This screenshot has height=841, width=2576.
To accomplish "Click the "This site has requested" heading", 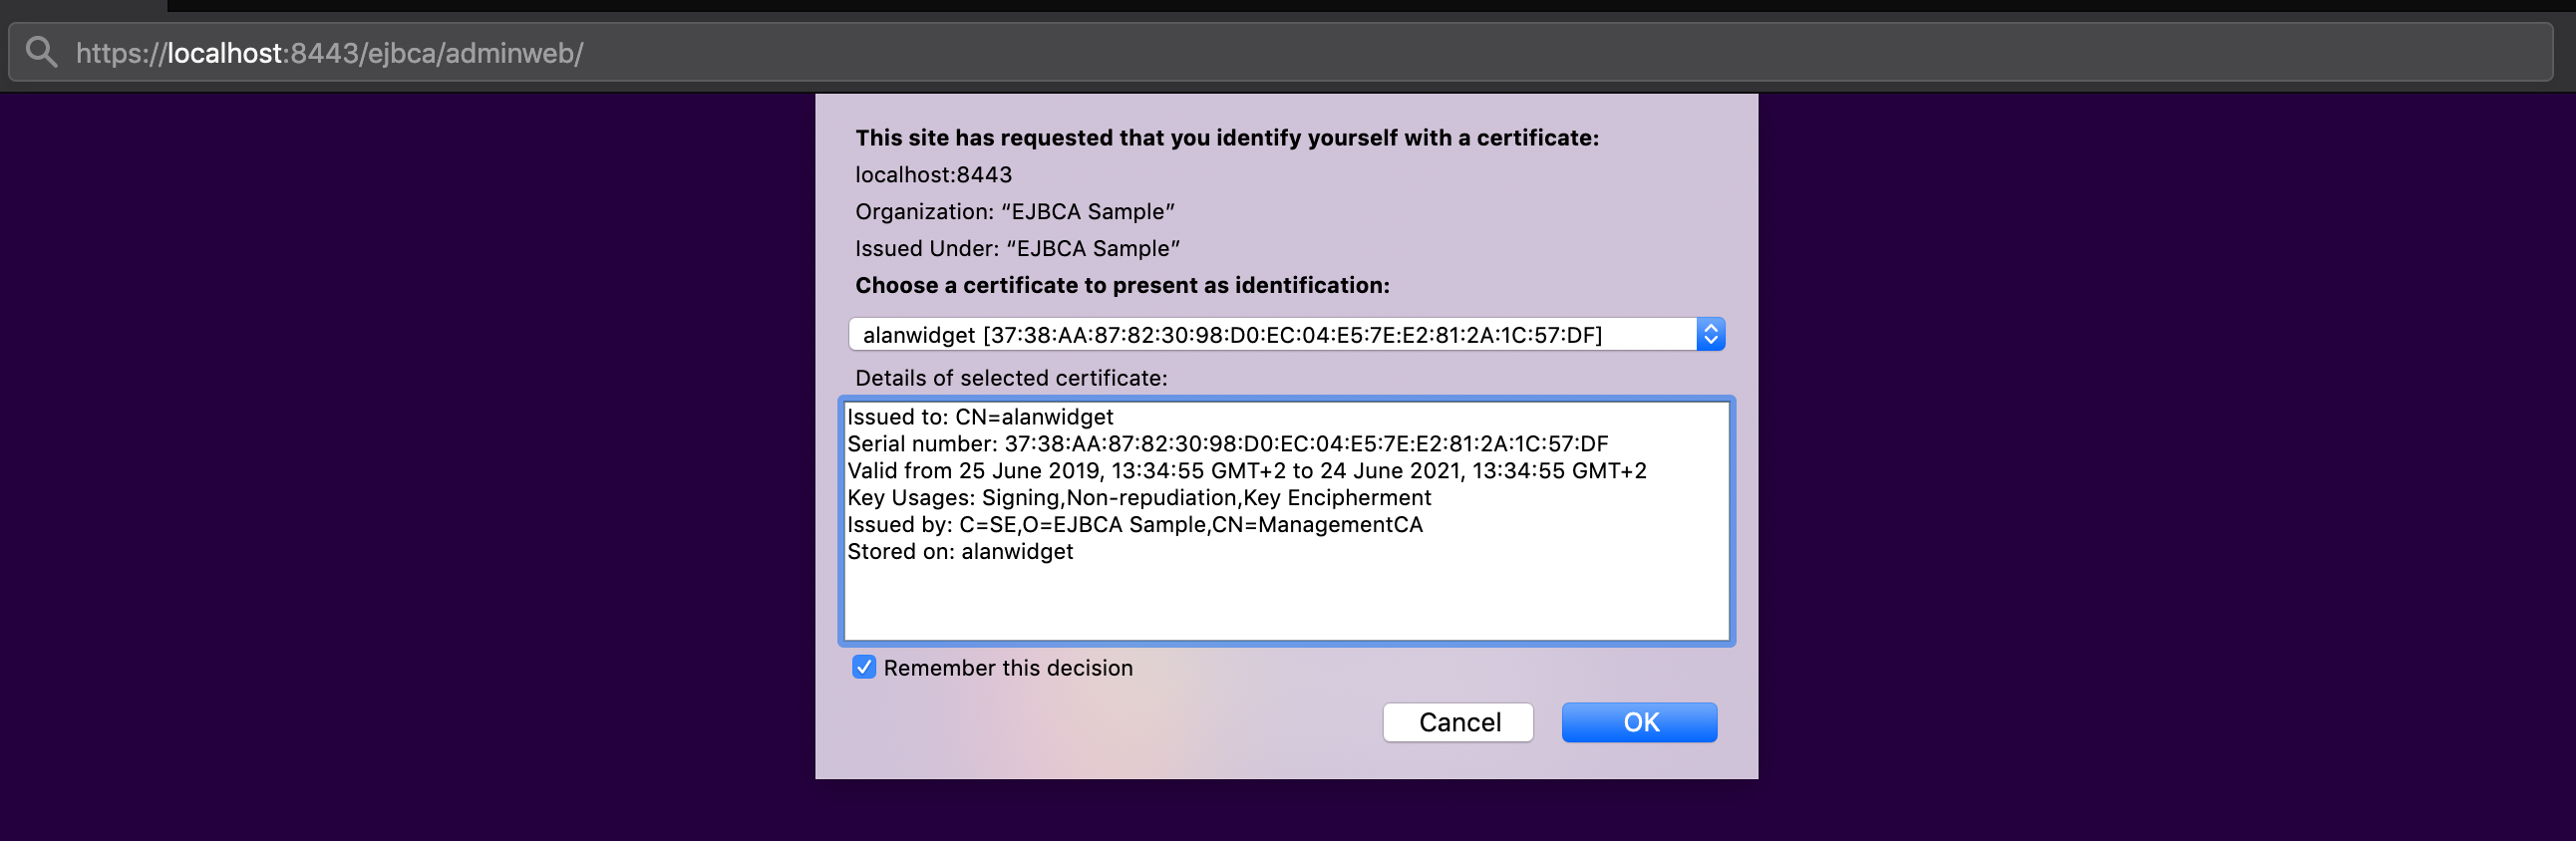I will click(x=1226, y=138).
